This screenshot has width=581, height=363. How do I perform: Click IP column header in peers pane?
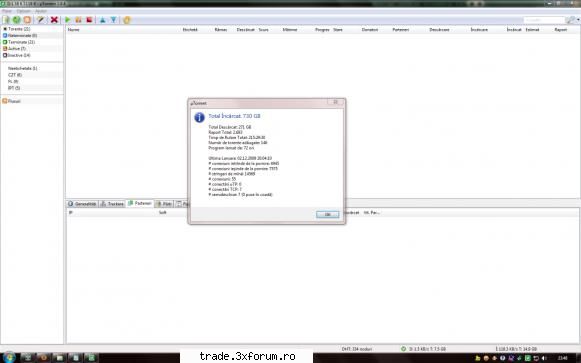tap(70, 213)
